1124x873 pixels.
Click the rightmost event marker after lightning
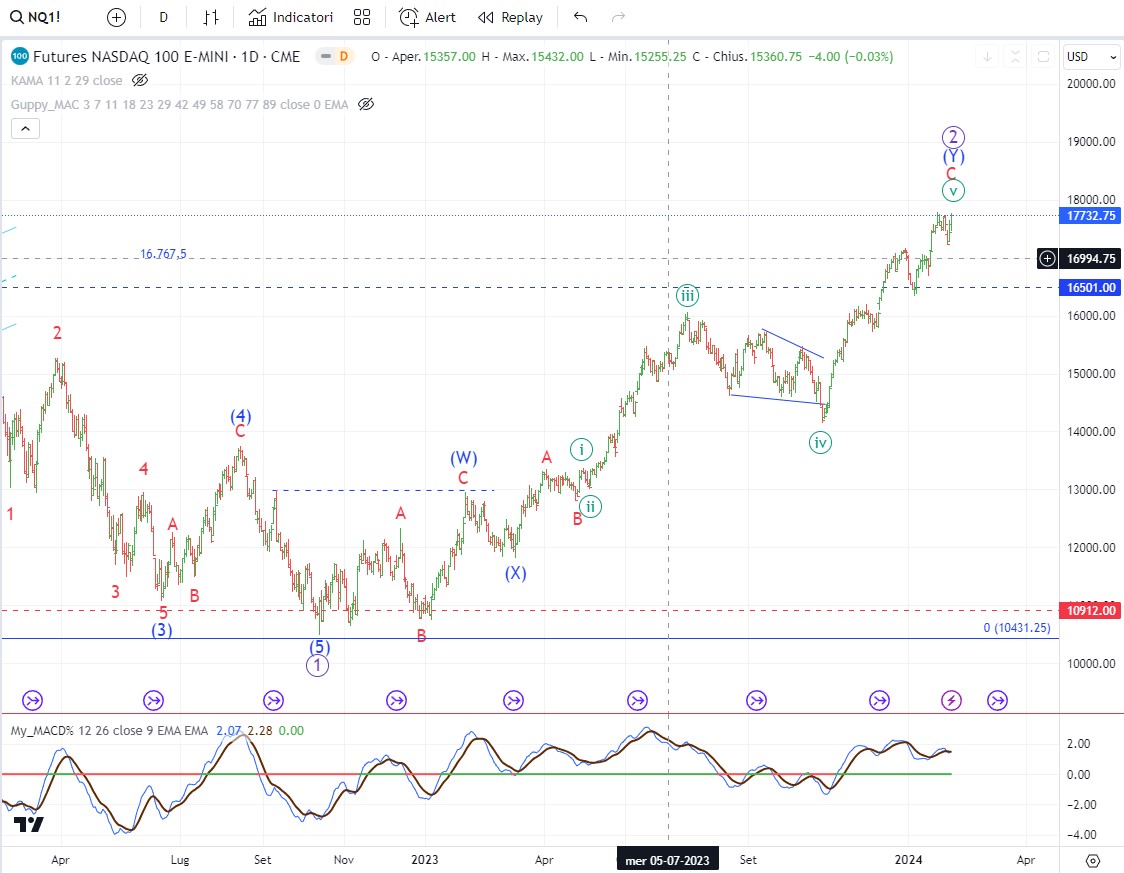point(997,700)
